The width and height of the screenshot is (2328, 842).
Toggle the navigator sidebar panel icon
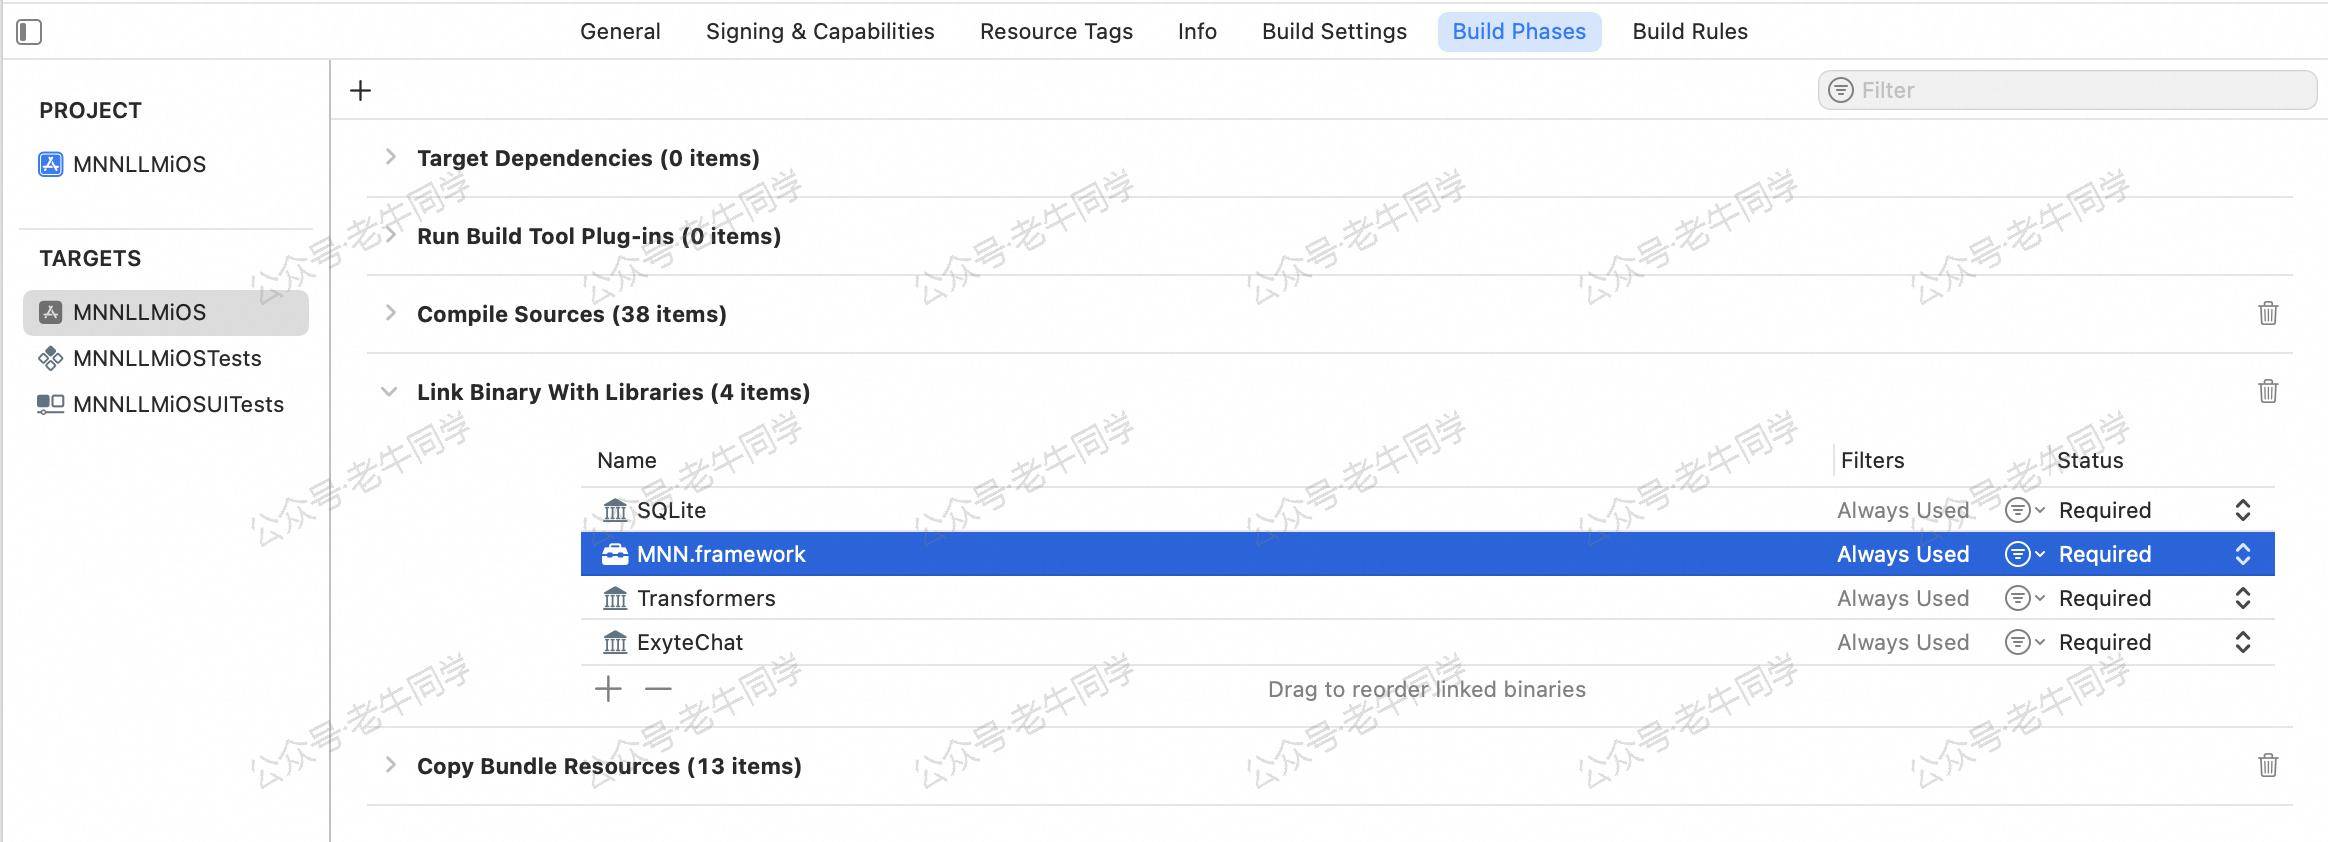29,32
